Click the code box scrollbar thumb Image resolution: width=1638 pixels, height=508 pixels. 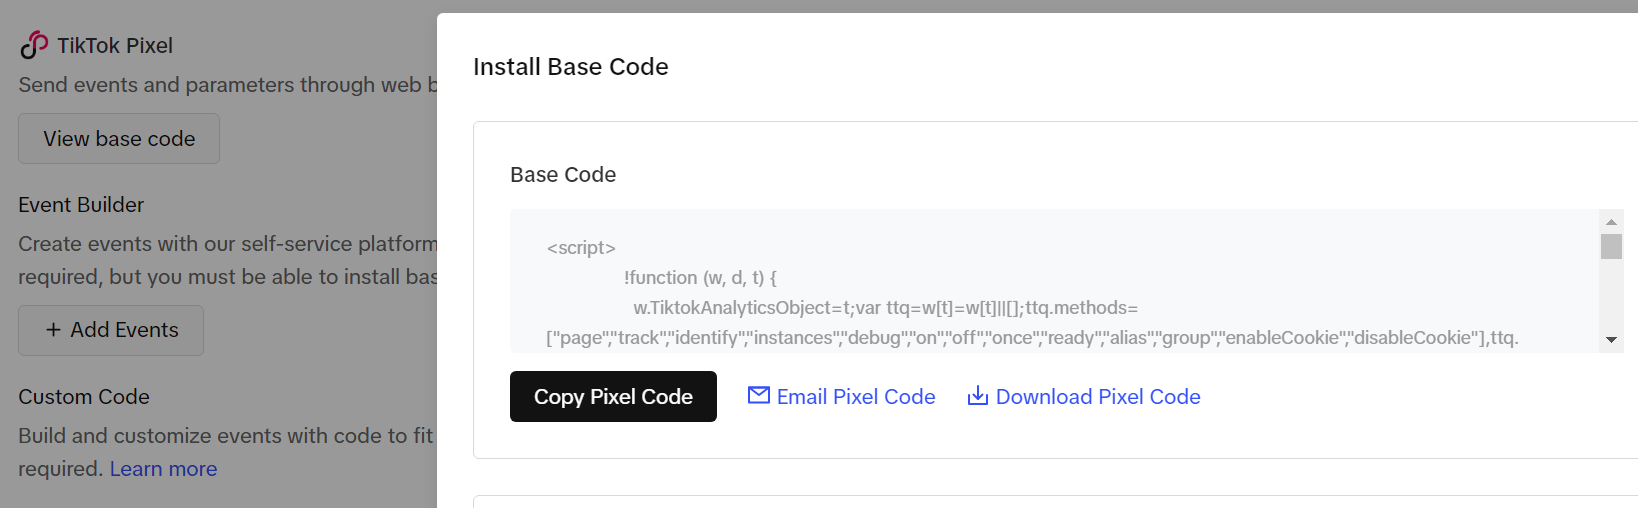(x=1610, y=246)
